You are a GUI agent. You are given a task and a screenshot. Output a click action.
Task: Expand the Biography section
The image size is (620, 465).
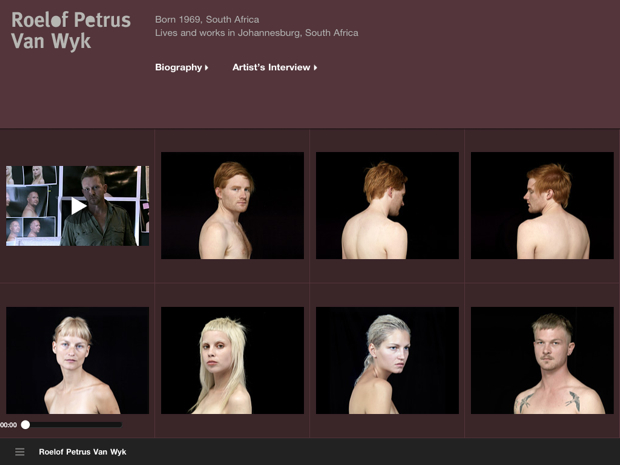(181, 67)
